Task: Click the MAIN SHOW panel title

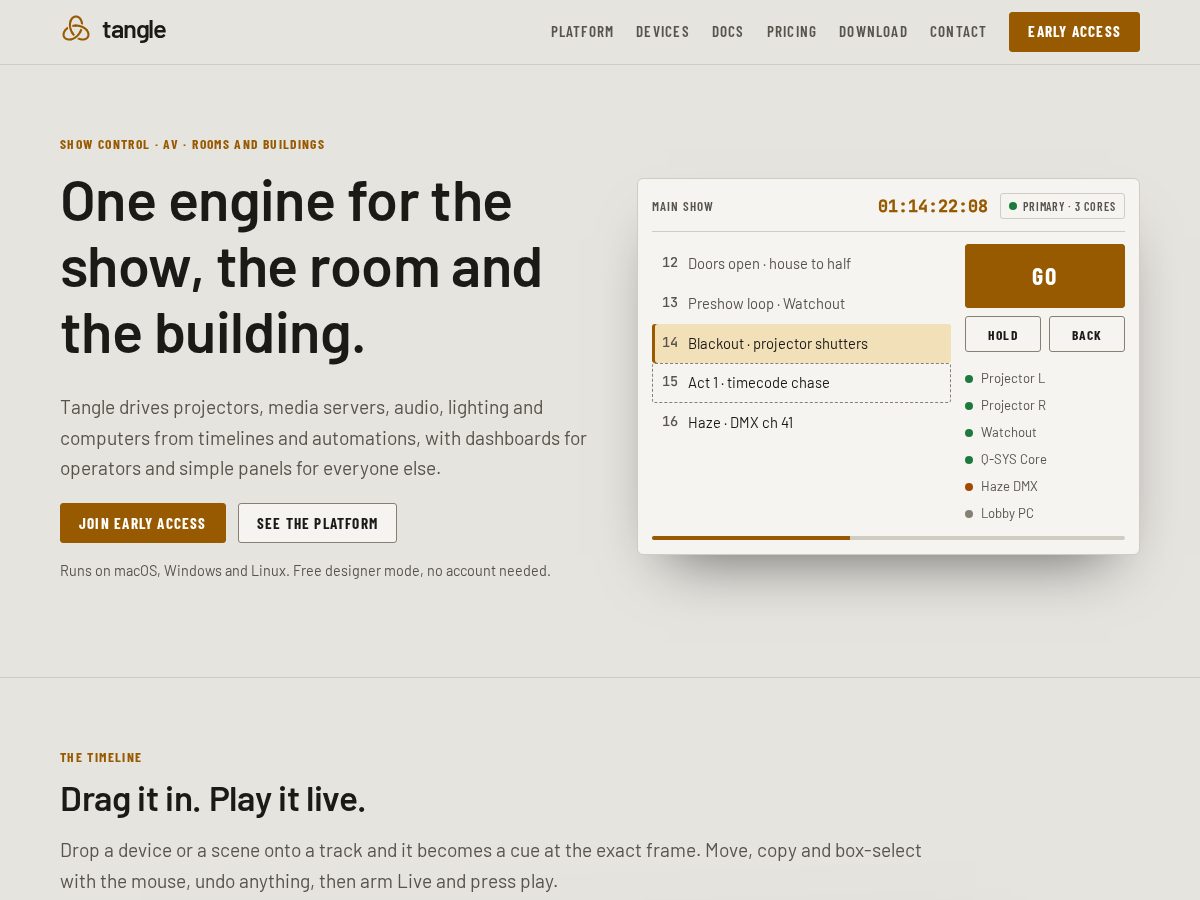Action: pos(683,207)
